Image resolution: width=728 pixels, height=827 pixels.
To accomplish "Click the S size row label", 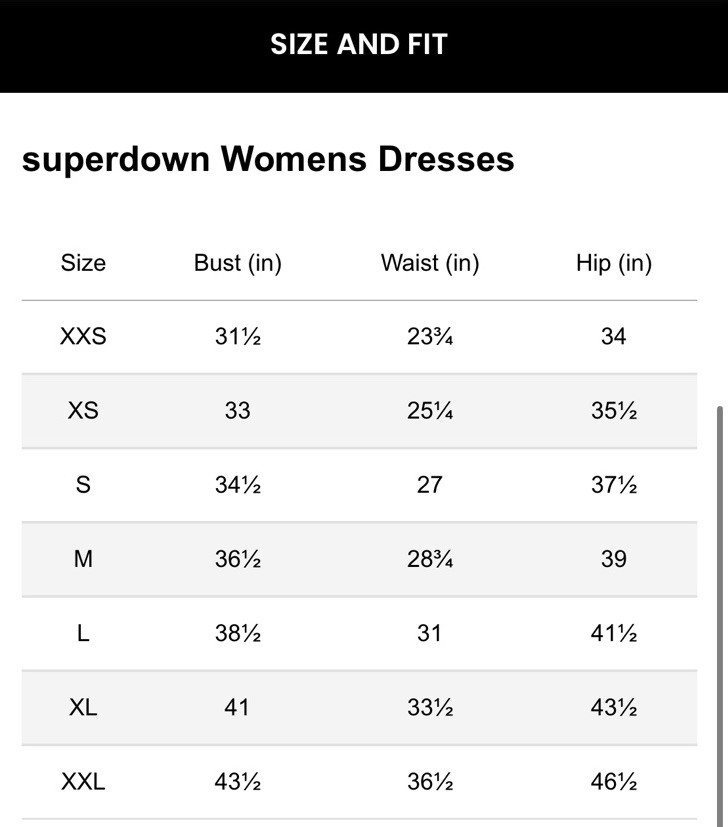I will point(83,485).
